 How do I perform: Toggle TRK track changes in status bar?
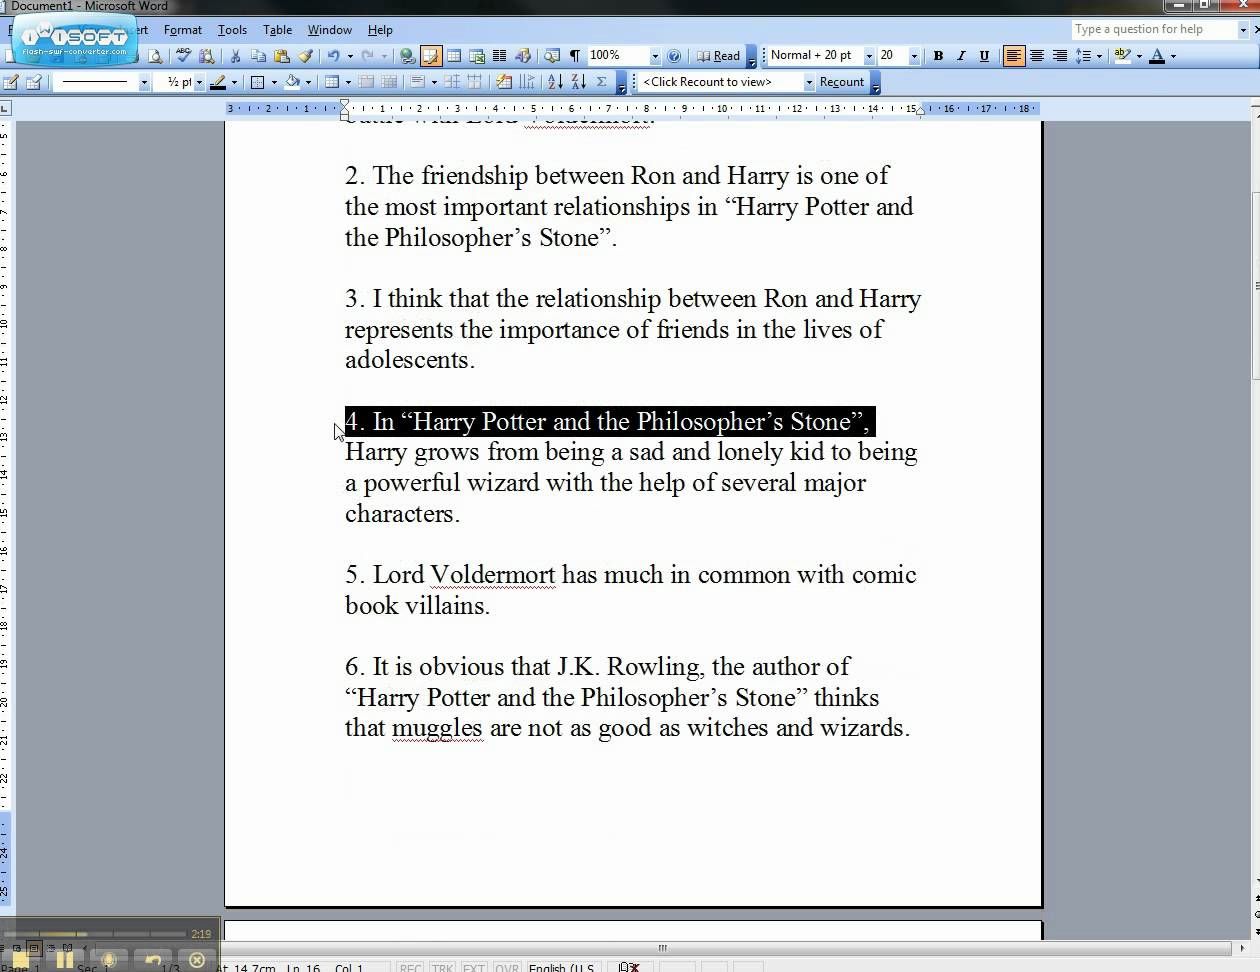point(442,967)
